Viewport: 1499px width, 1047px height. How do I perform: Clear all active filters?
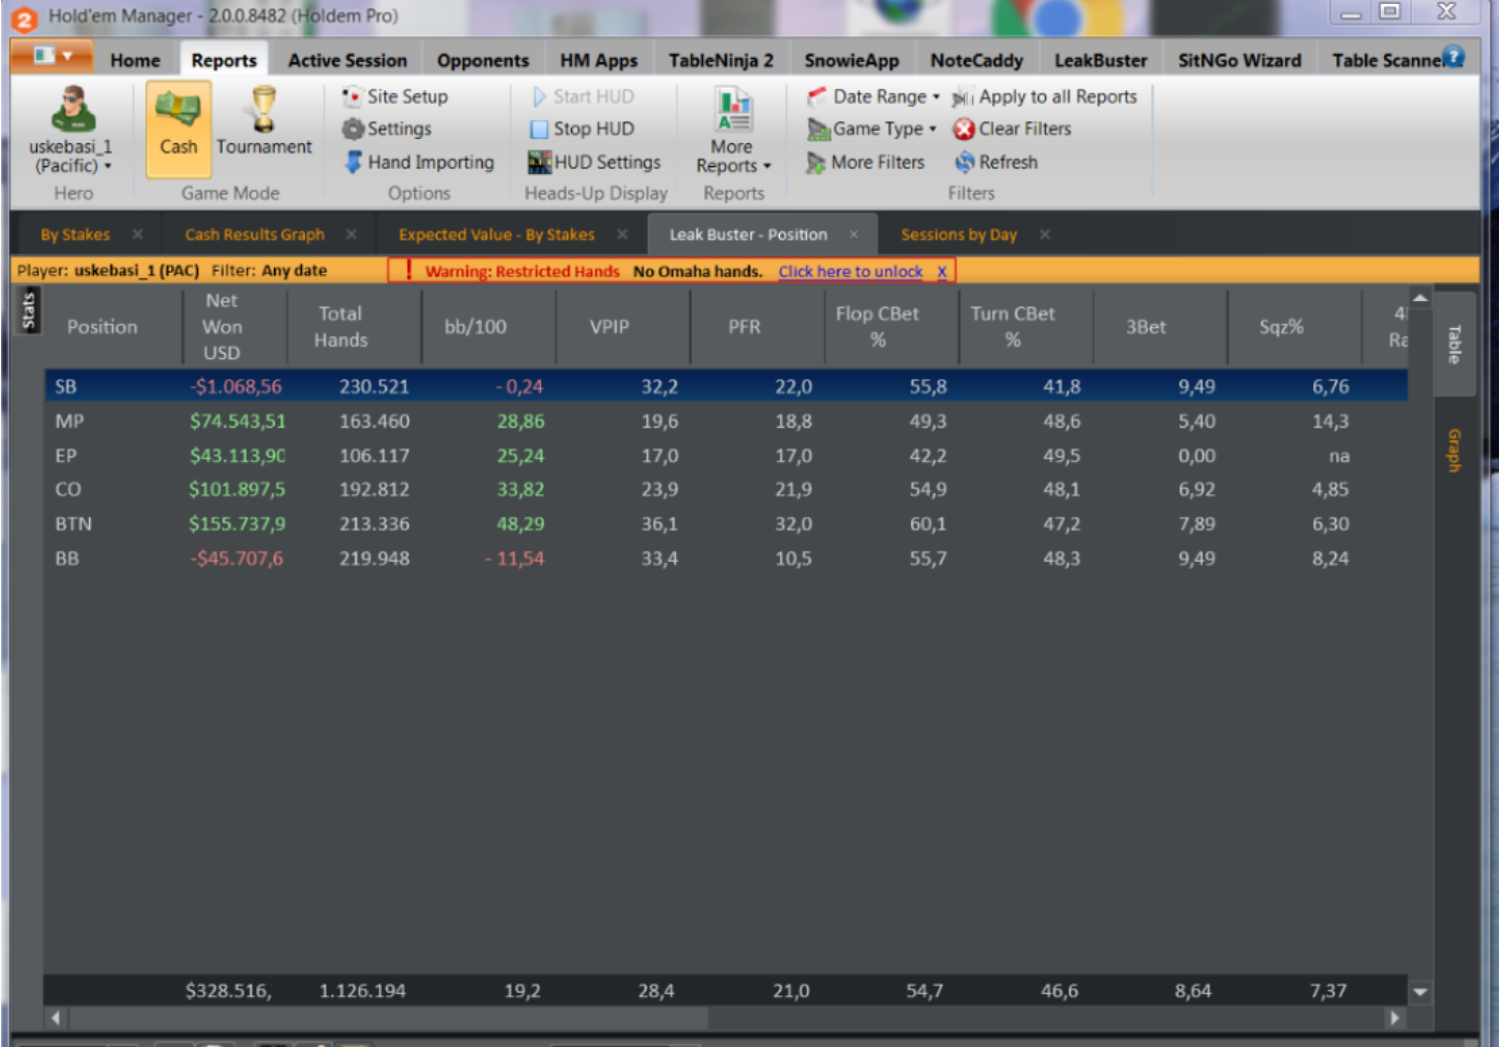1012,129
